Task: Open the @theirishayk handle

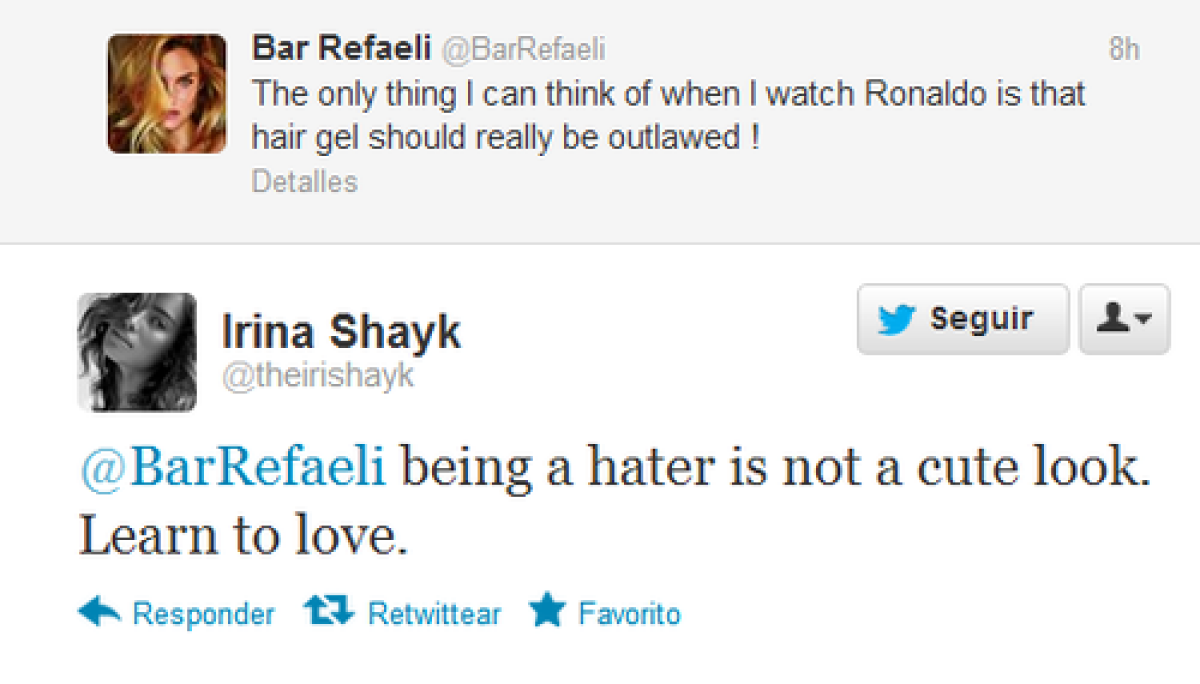Action: pyautogui.click(x=317, y=376)
